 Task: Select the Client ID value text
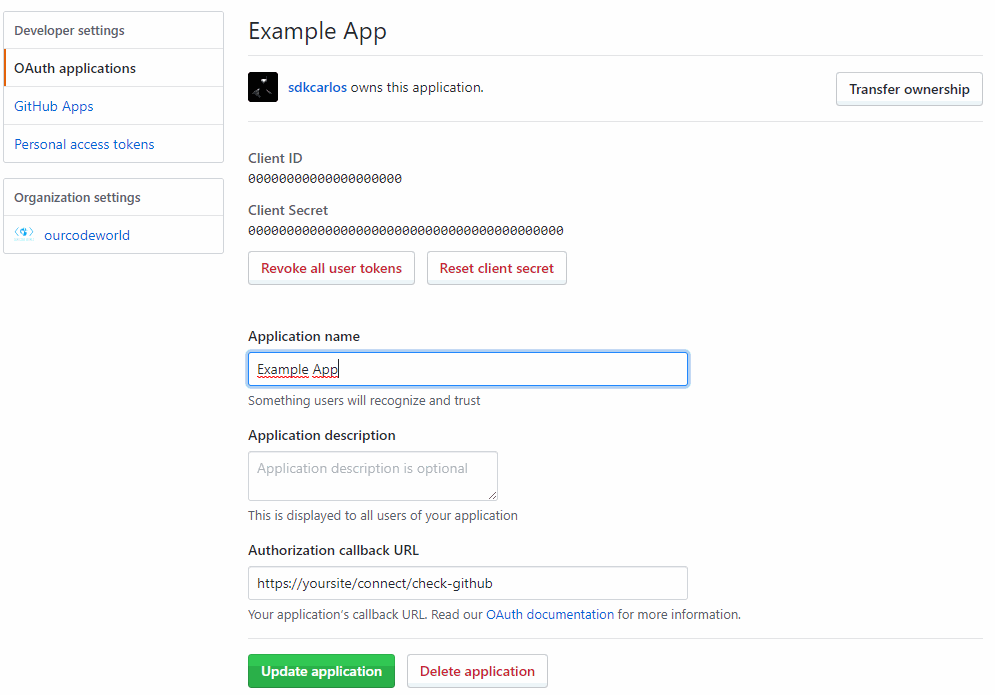(x=324, y=178)
